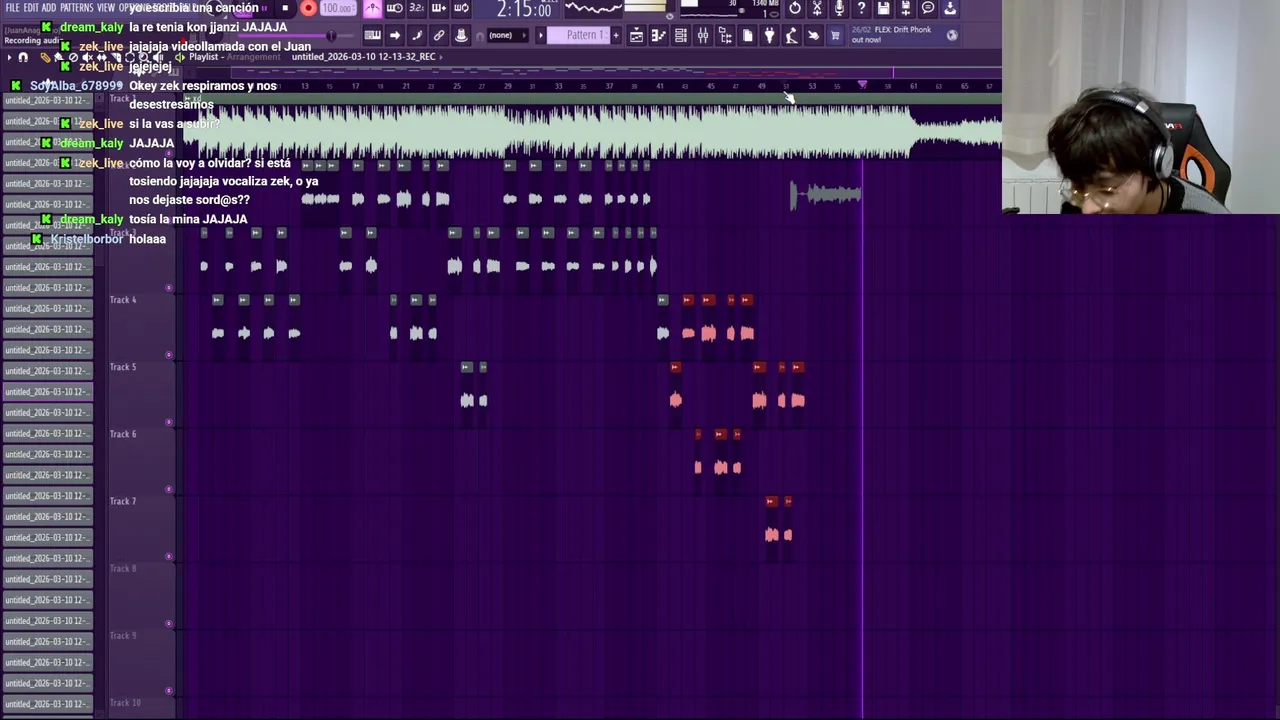Open the Channel rack icon
The image size is (1280, 720).
(x=680, y=36)
